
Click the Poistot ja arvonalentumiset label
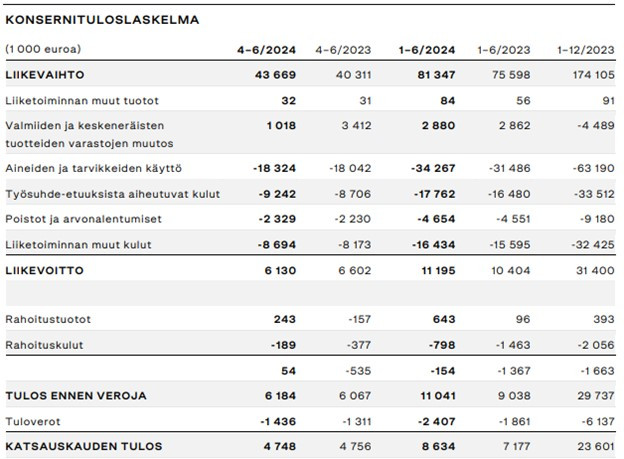coord(84,219)
